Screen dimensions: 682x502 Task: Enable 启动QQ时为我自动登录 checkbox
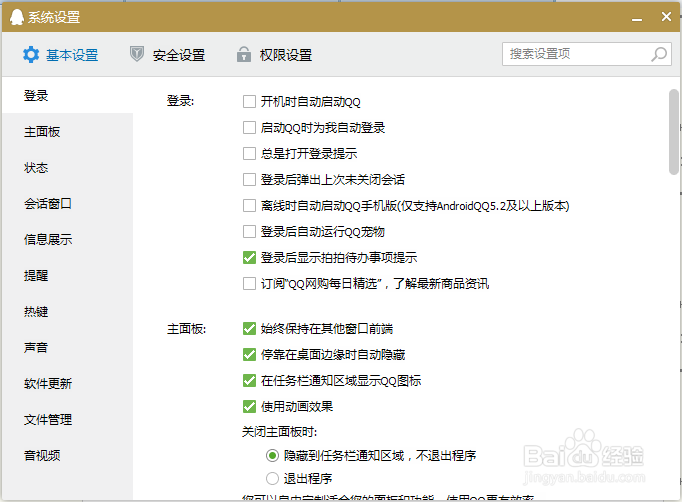[x=249, y=127]
